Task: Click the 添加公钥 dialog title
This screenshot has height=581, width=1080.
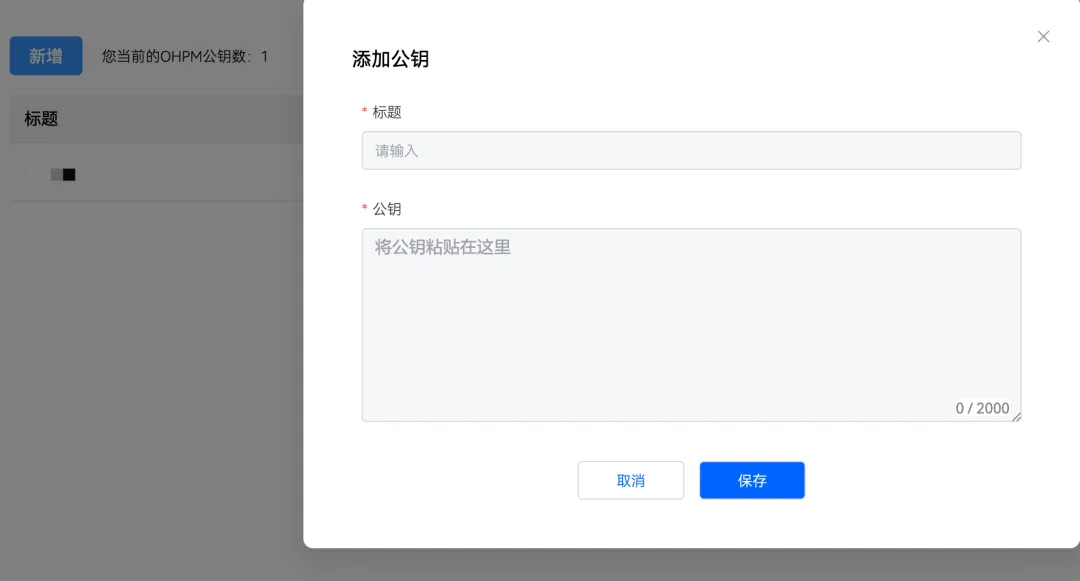Action: pyautogui.click(x=391, y=59)
